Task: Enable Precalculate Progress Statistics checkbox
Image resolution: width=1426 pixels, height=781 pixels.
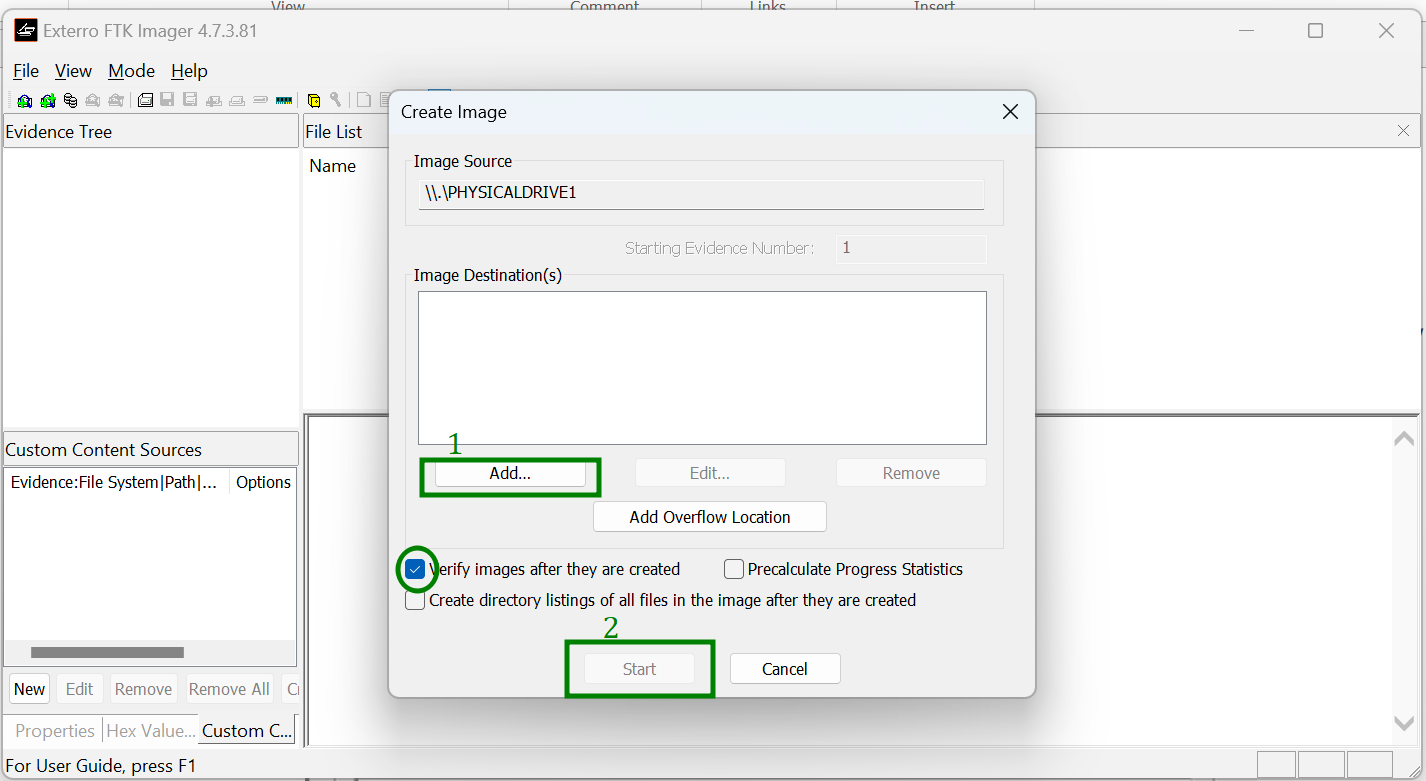Action: click(x=733, y=569)
